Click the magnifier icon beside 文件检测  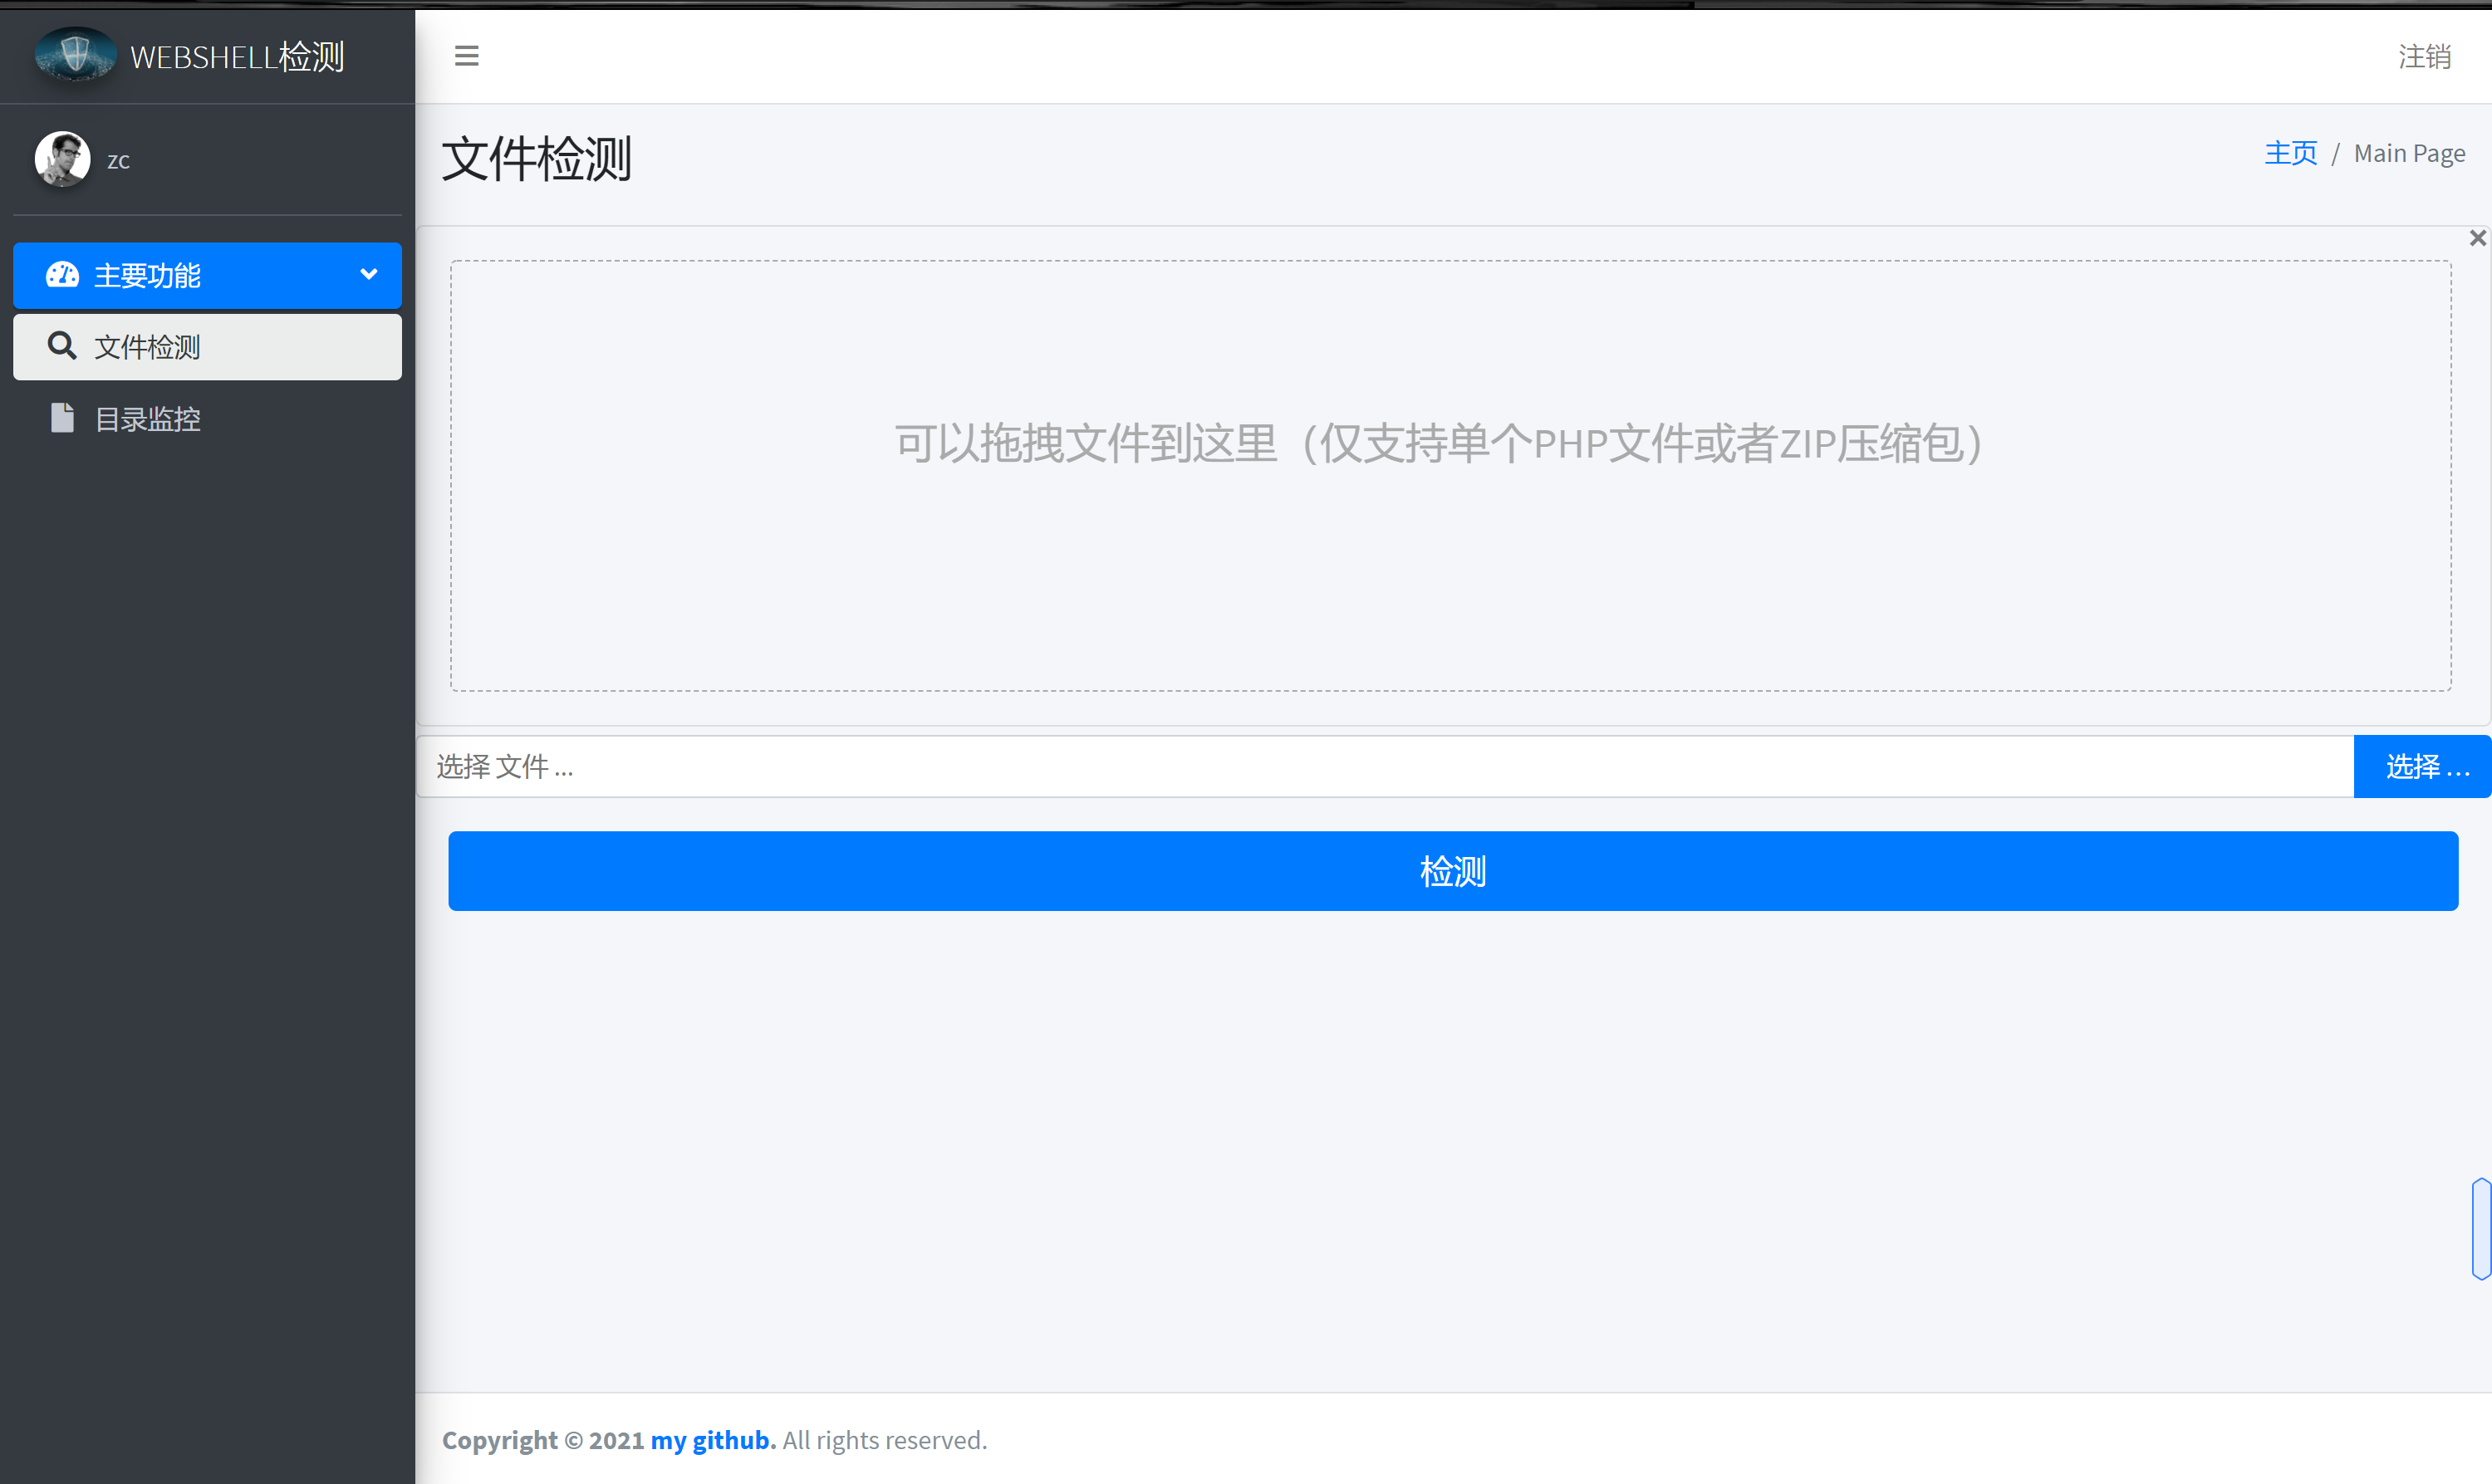pyautogui.click(x=62, y=346)
